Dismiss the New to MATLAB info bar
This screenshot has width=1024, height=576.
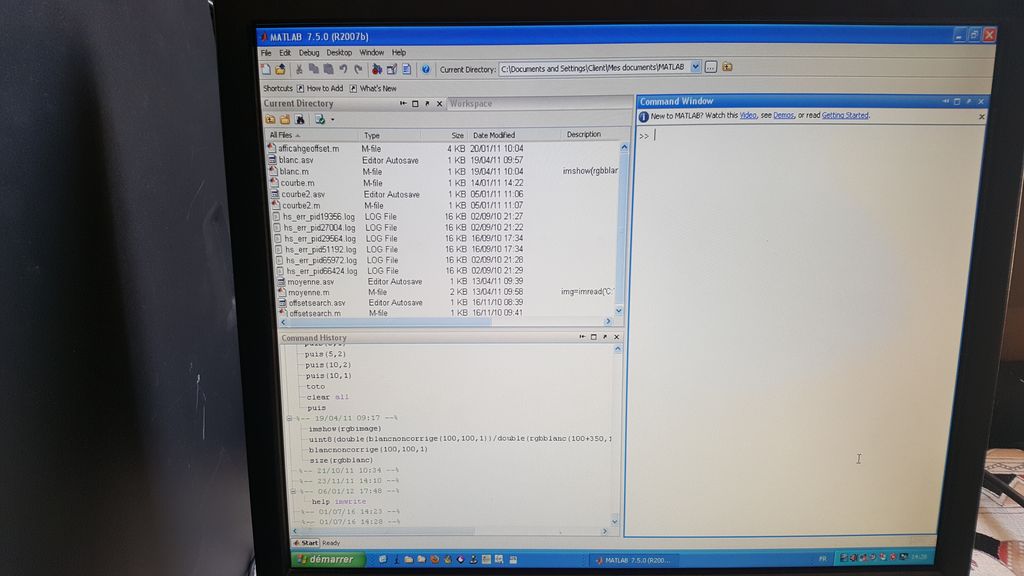coord(982,117)
